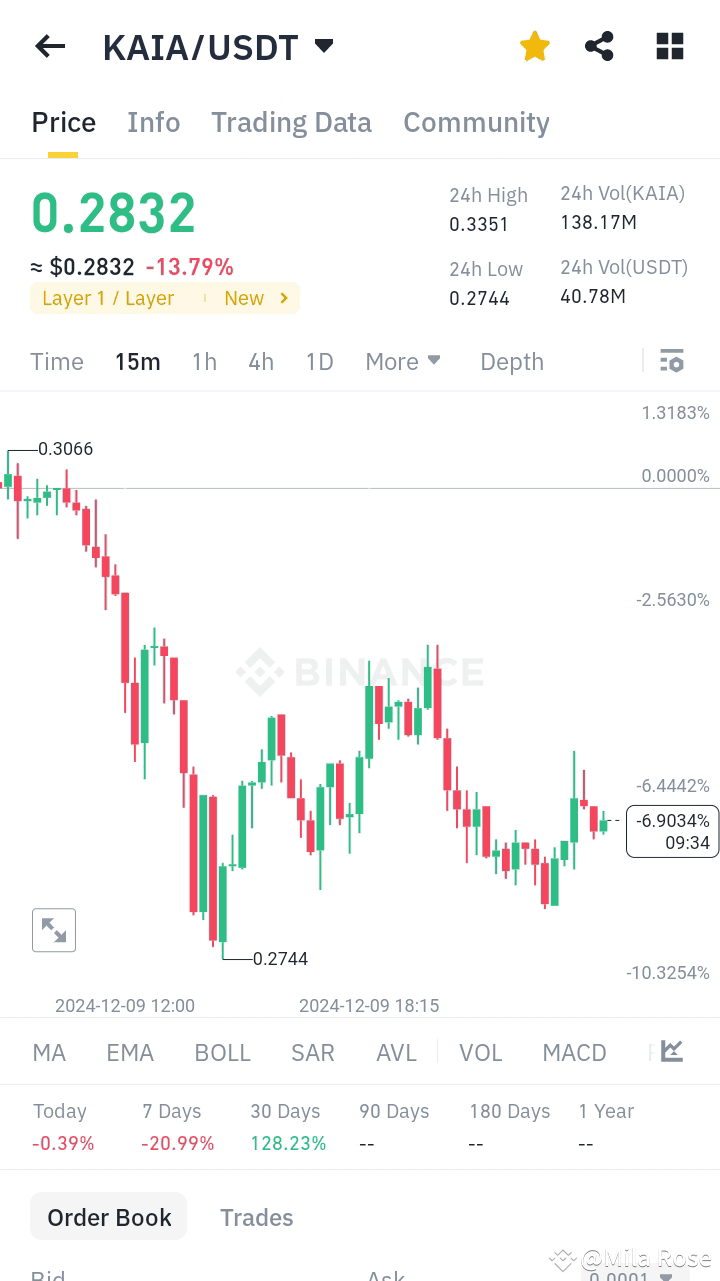Viewport: 720px width, 1281px height.
Task: Switch to the Trades view
Action: click(256, 1217)
